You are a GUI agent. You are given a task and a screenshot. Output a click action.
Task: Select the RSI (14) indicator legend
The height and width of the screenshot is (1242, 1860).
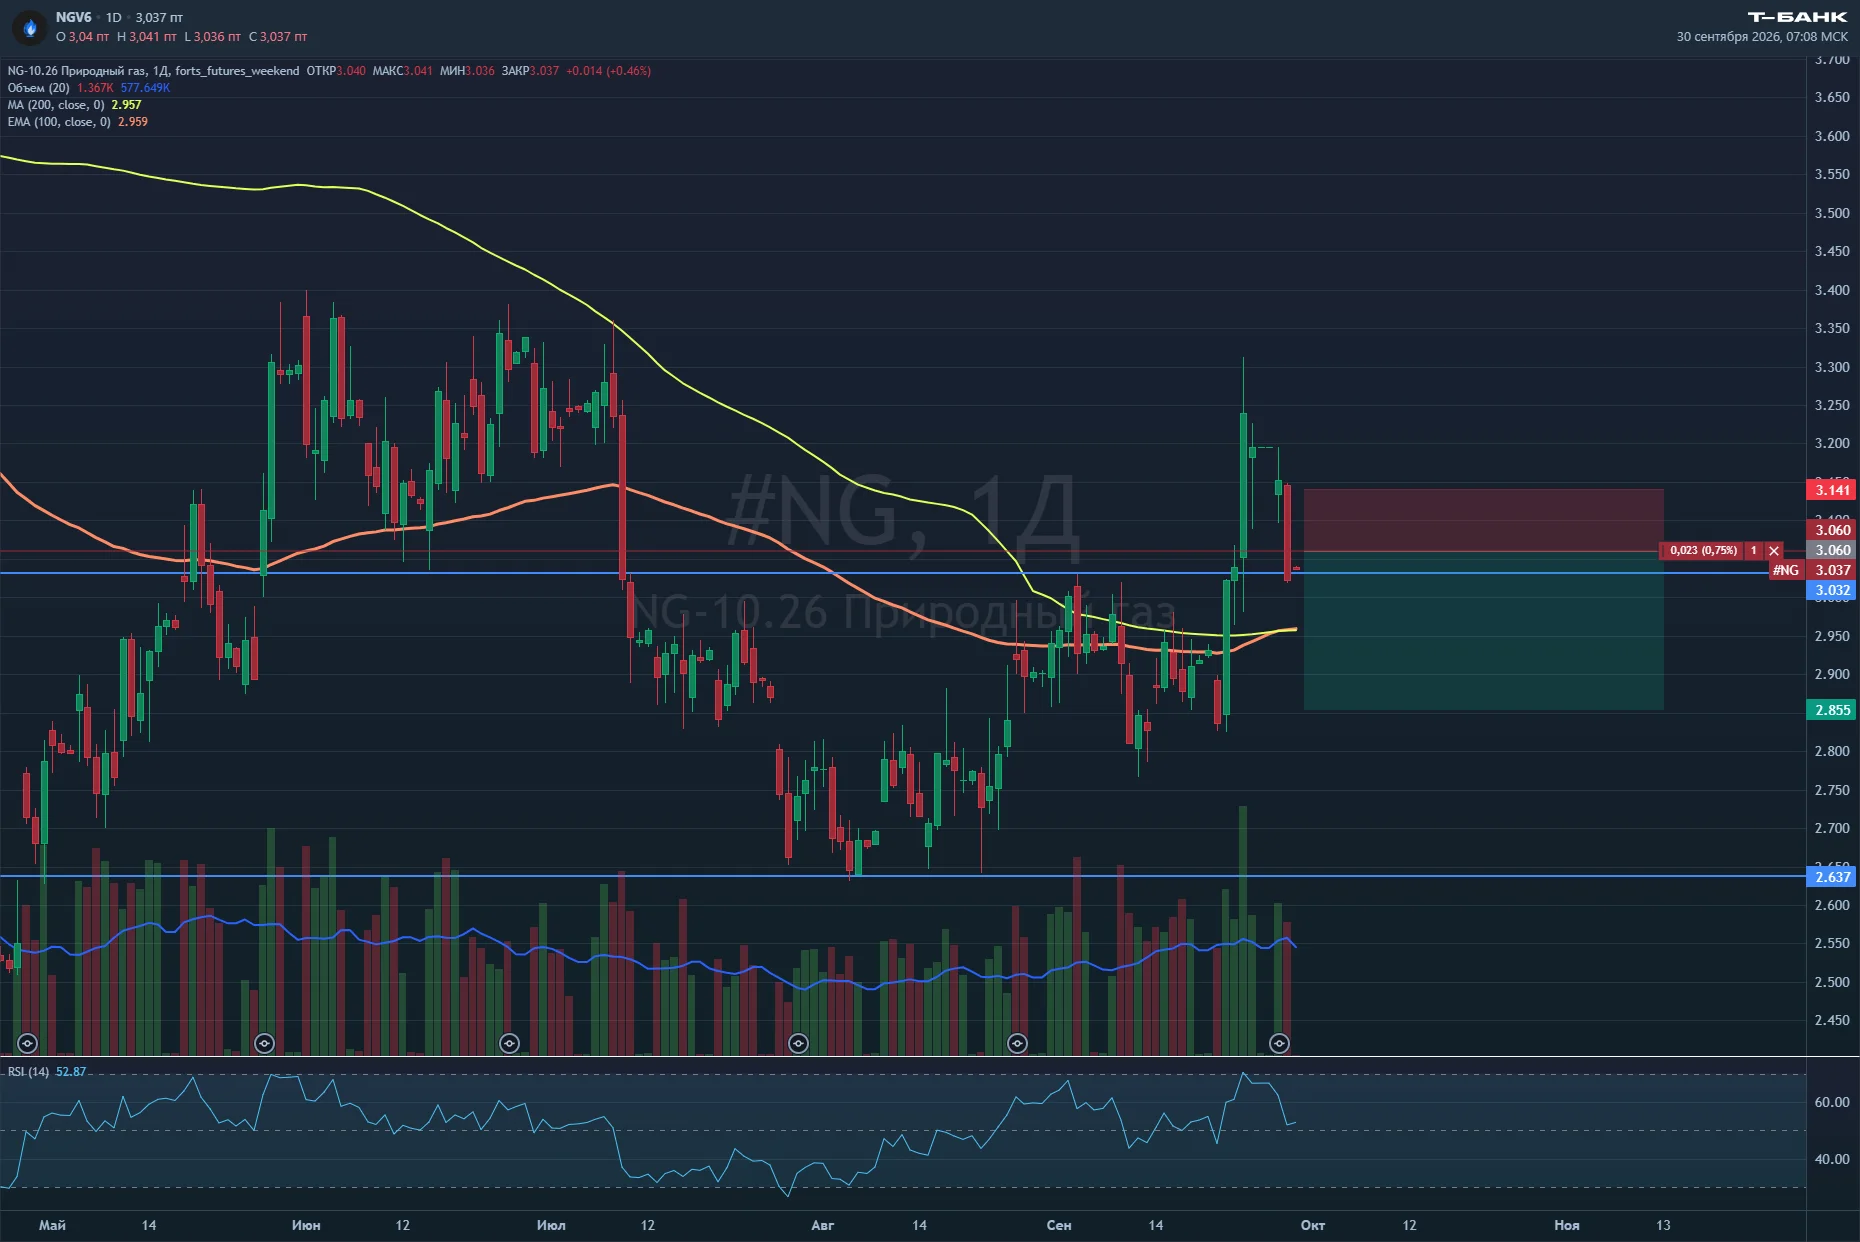pos(28,1072)
